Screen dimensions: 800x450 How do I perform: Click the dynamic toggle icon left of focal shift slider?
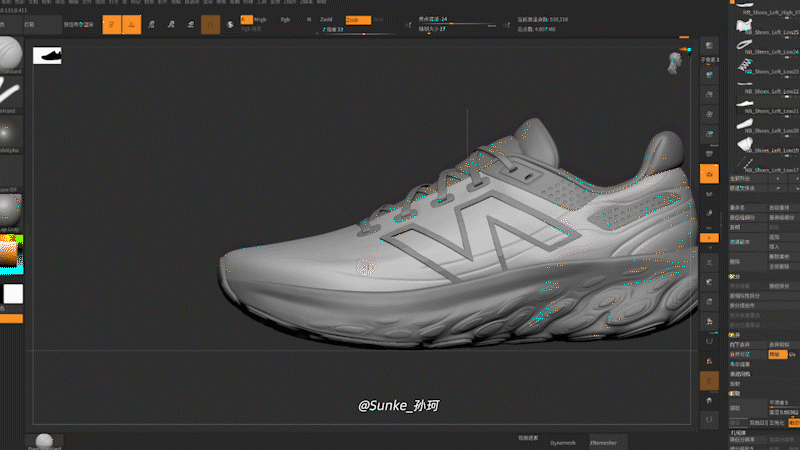408,24
